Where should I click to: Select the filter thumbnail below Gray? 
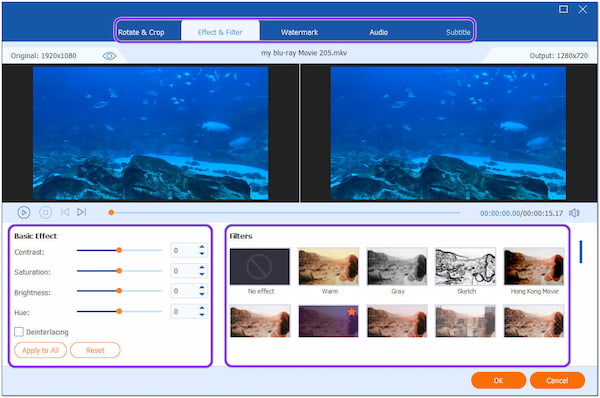coord(397,321)
